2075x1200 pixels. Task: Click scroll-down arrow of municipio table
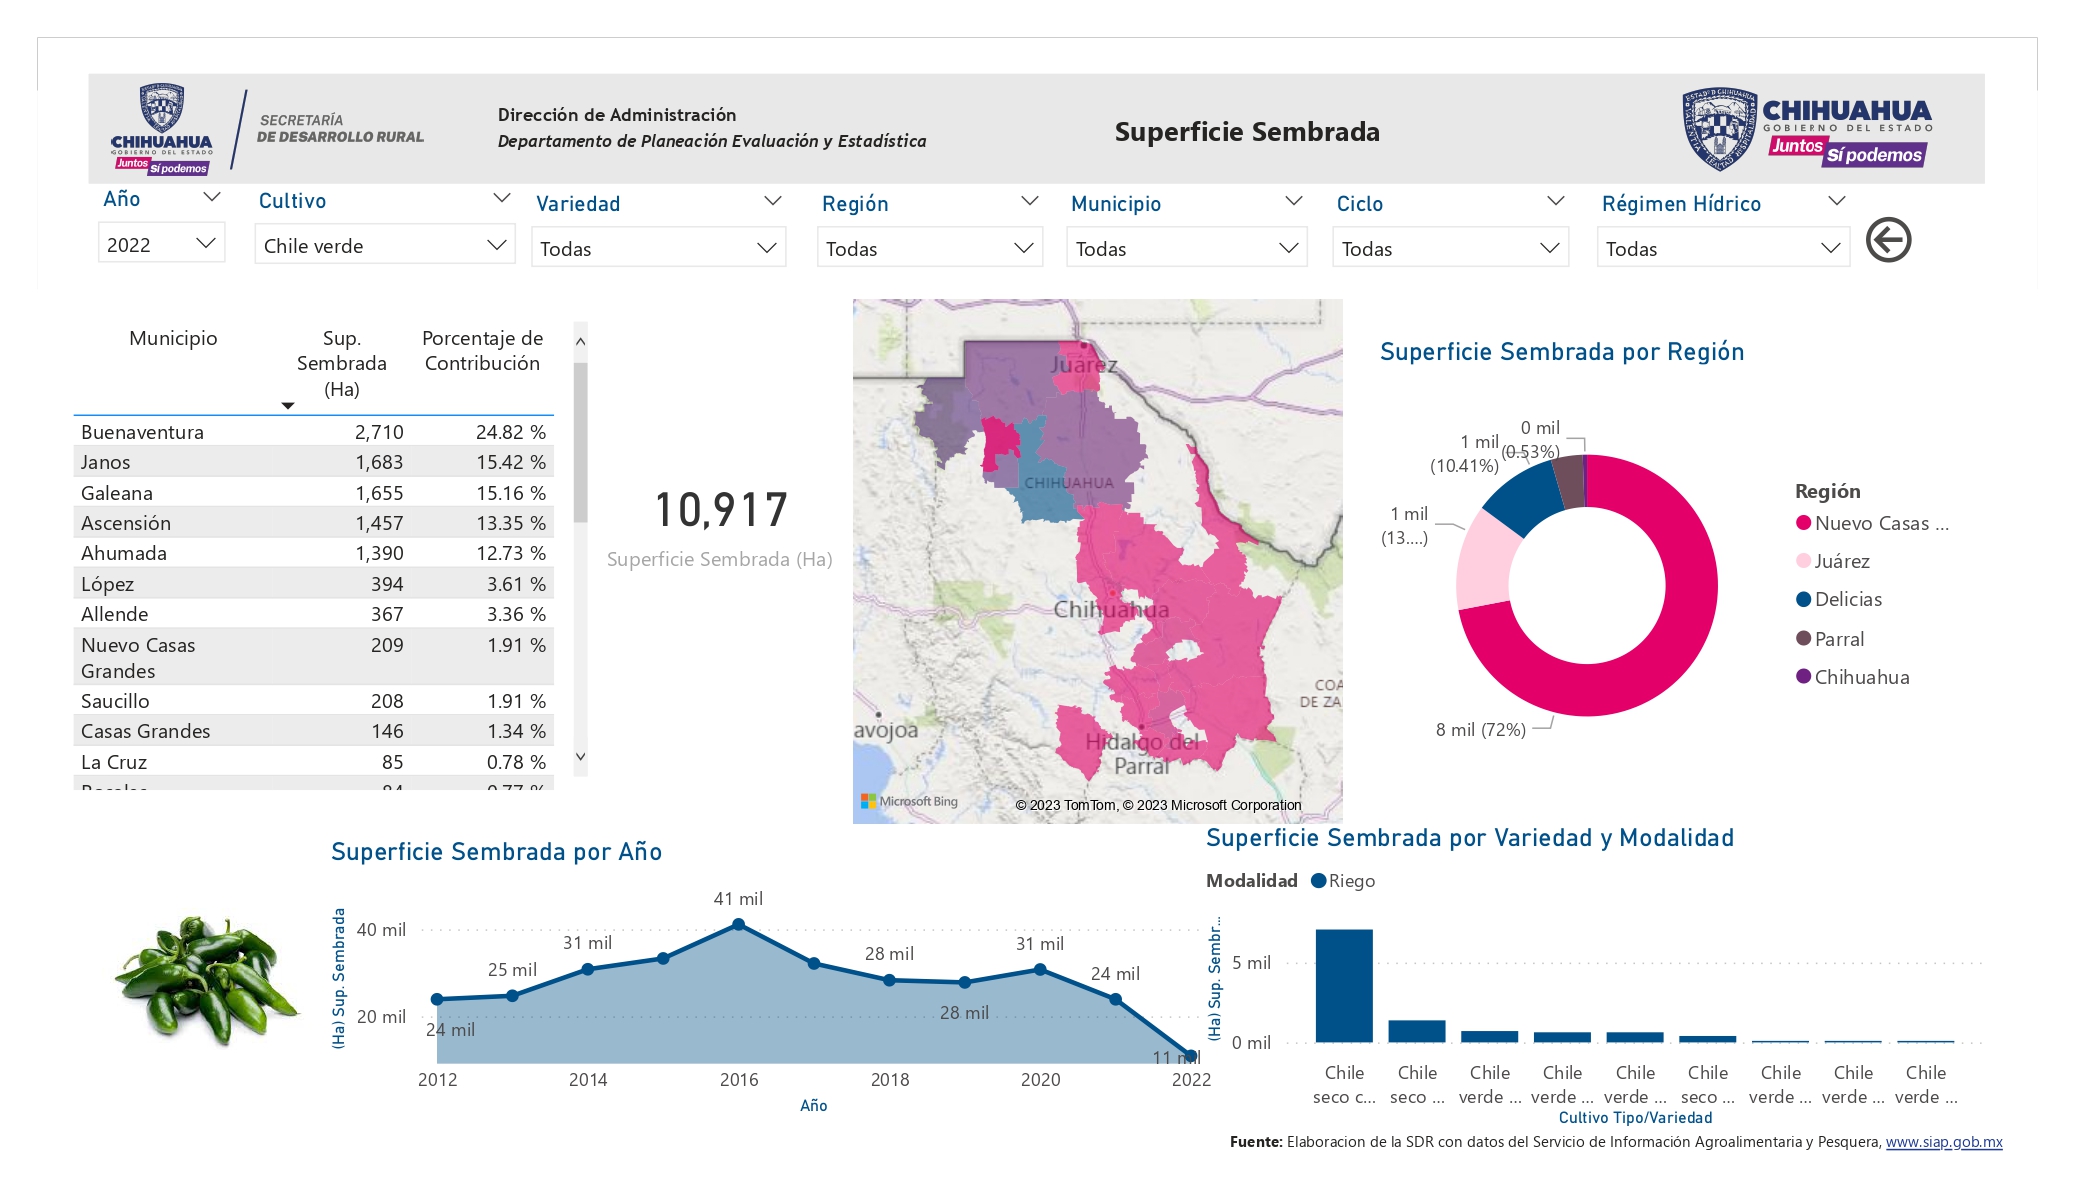point(580,757)
